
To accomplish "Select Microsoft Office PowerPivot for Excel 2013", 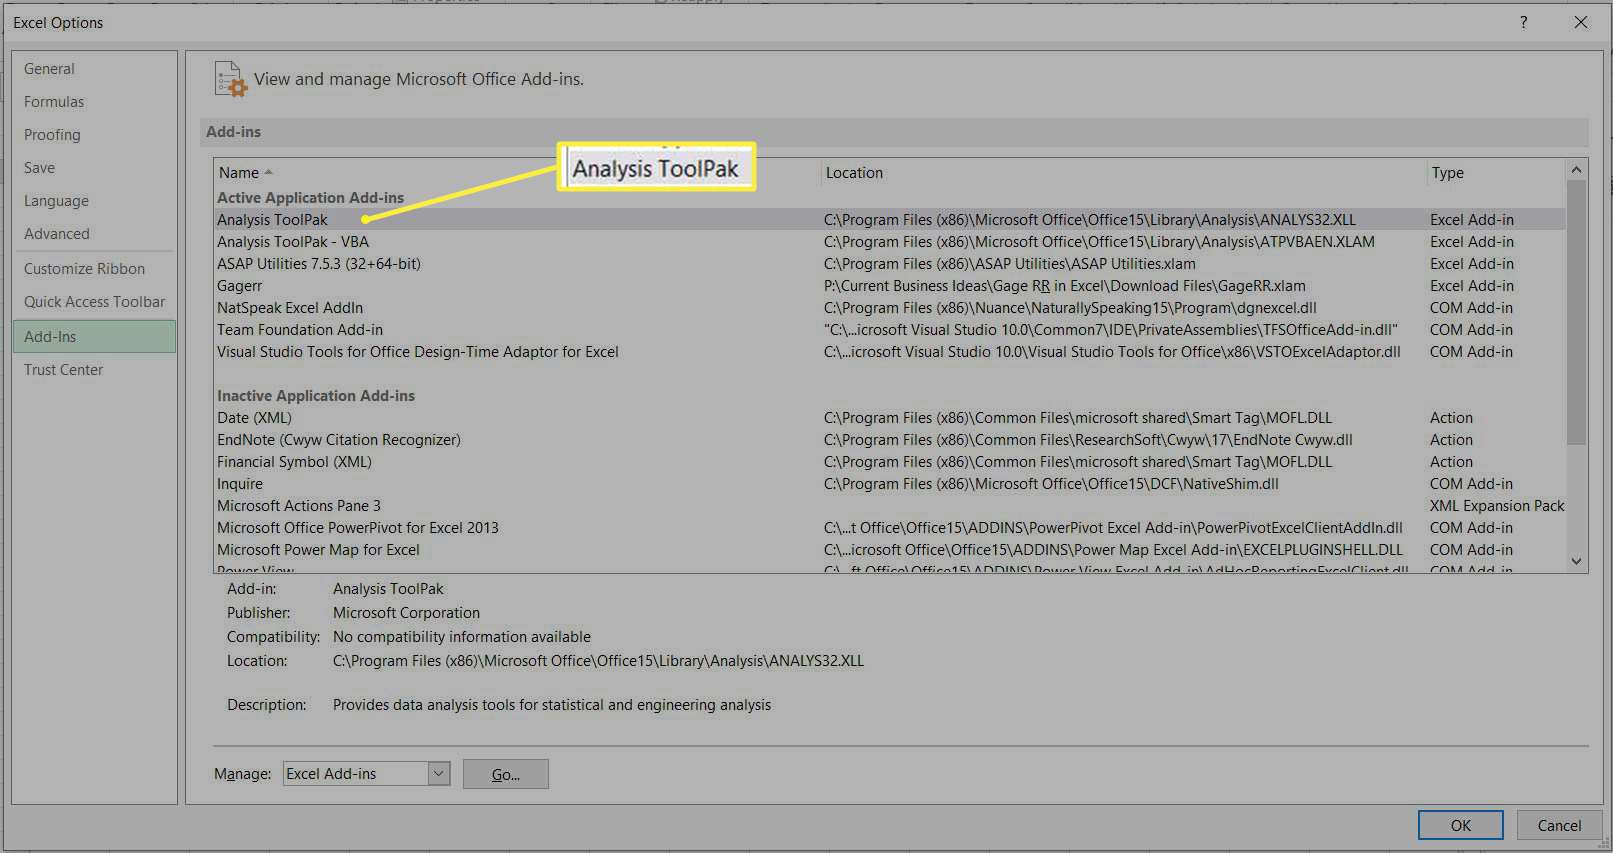I will (x=890, y=528).
